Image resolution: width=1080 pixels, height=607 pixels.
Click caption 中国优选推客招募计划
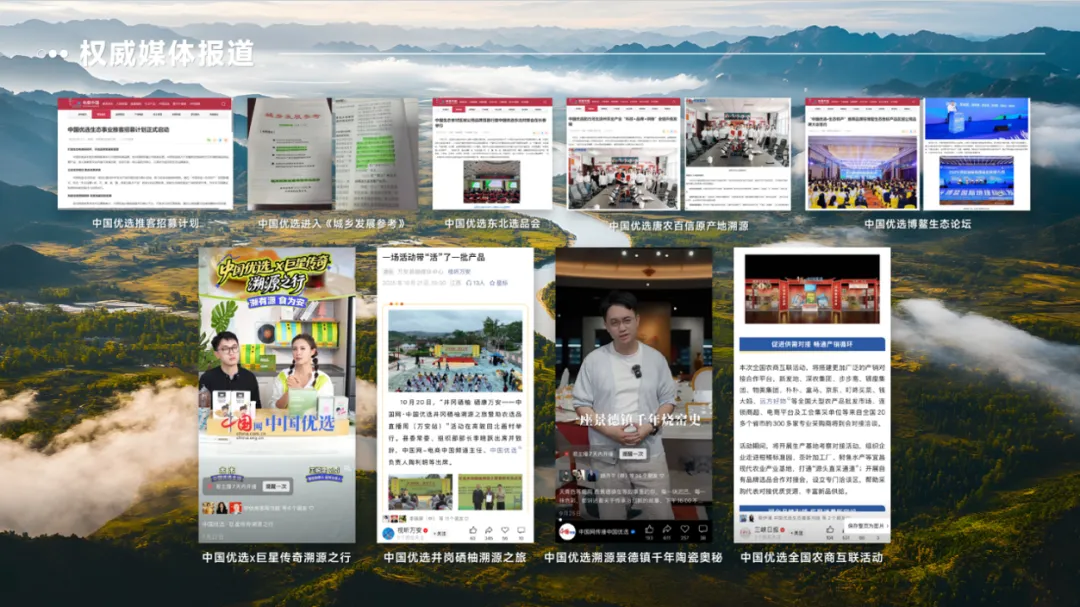pos(145,223)
